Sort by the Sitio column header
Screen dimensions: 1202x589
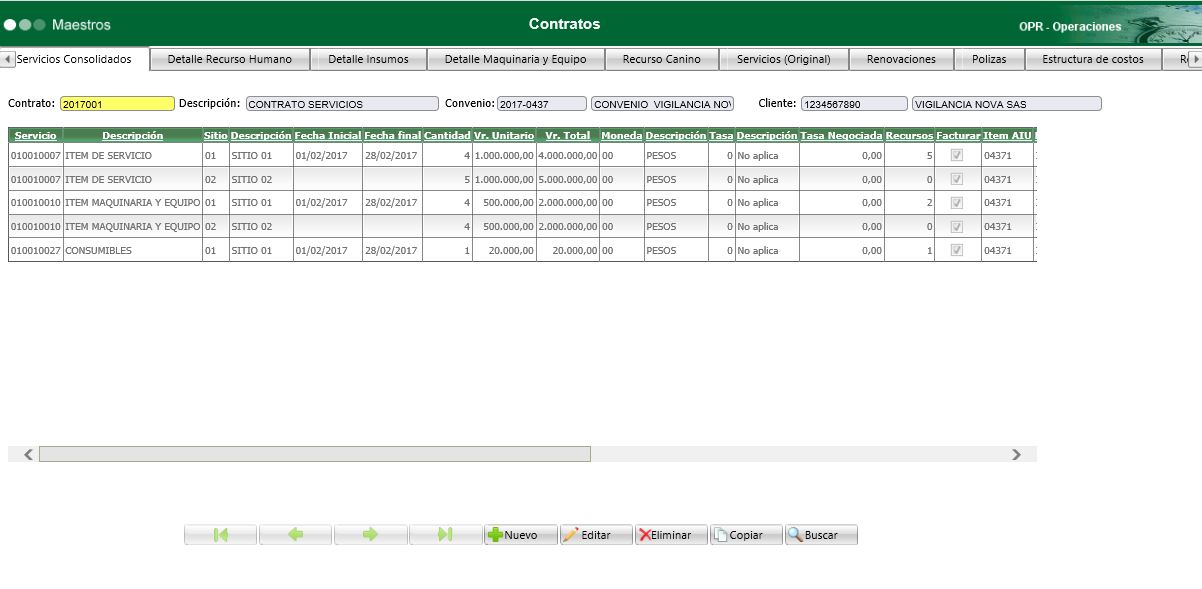(x=215, y=135)
